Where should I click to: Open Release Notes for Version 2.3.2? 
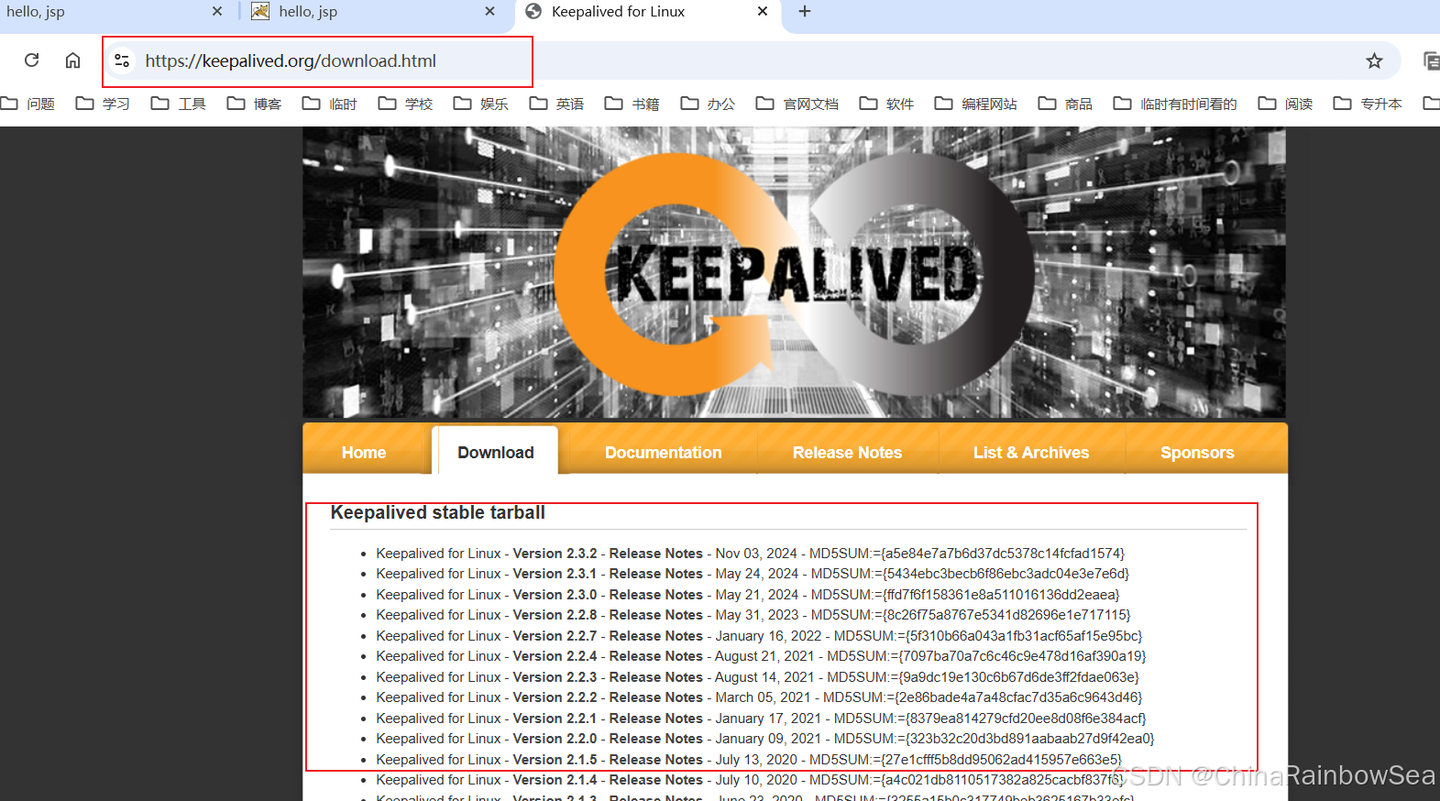[655, 553]
